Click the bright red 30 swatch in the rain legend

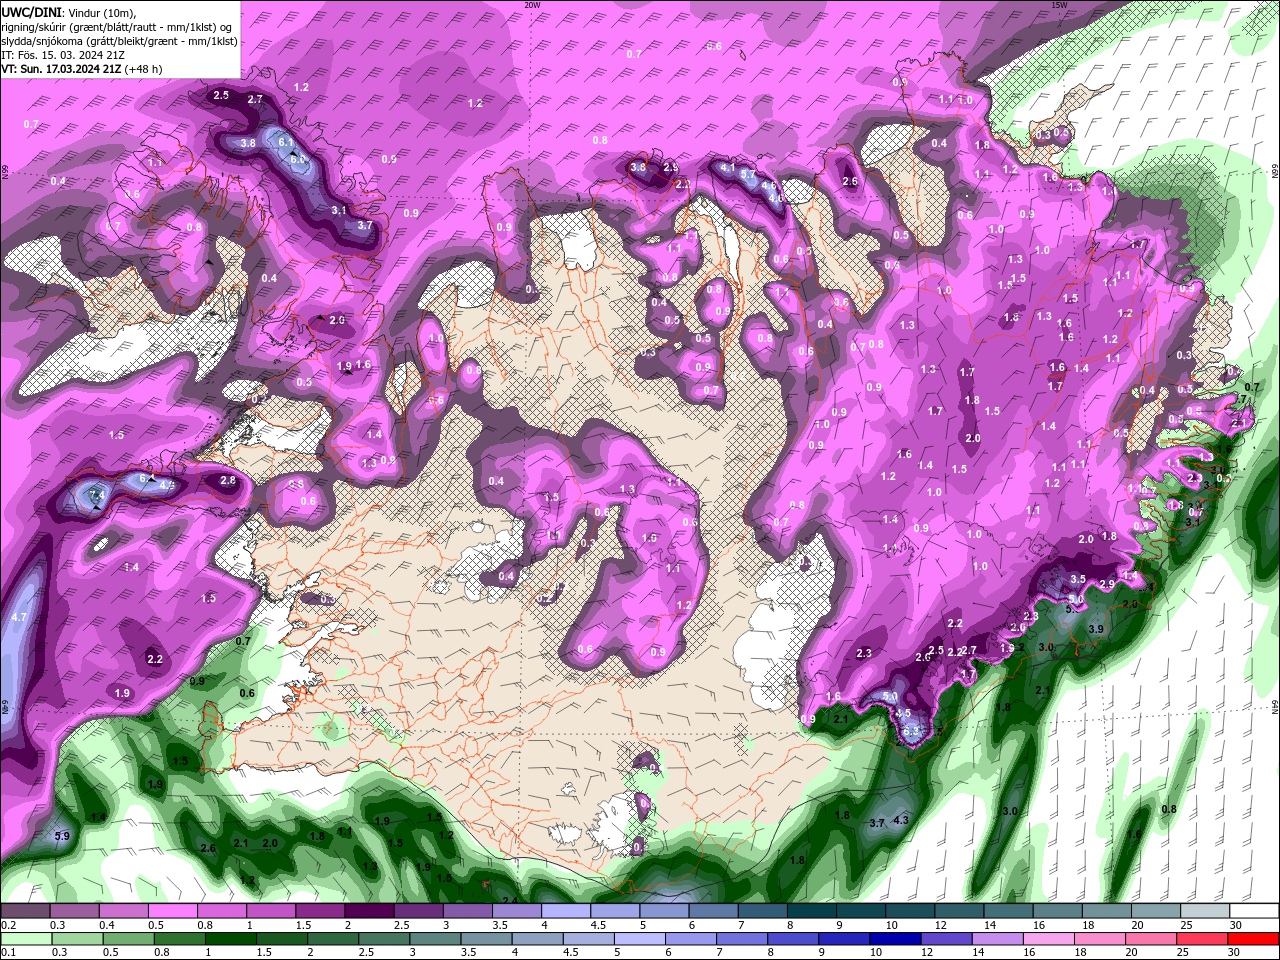point(1252,939)
